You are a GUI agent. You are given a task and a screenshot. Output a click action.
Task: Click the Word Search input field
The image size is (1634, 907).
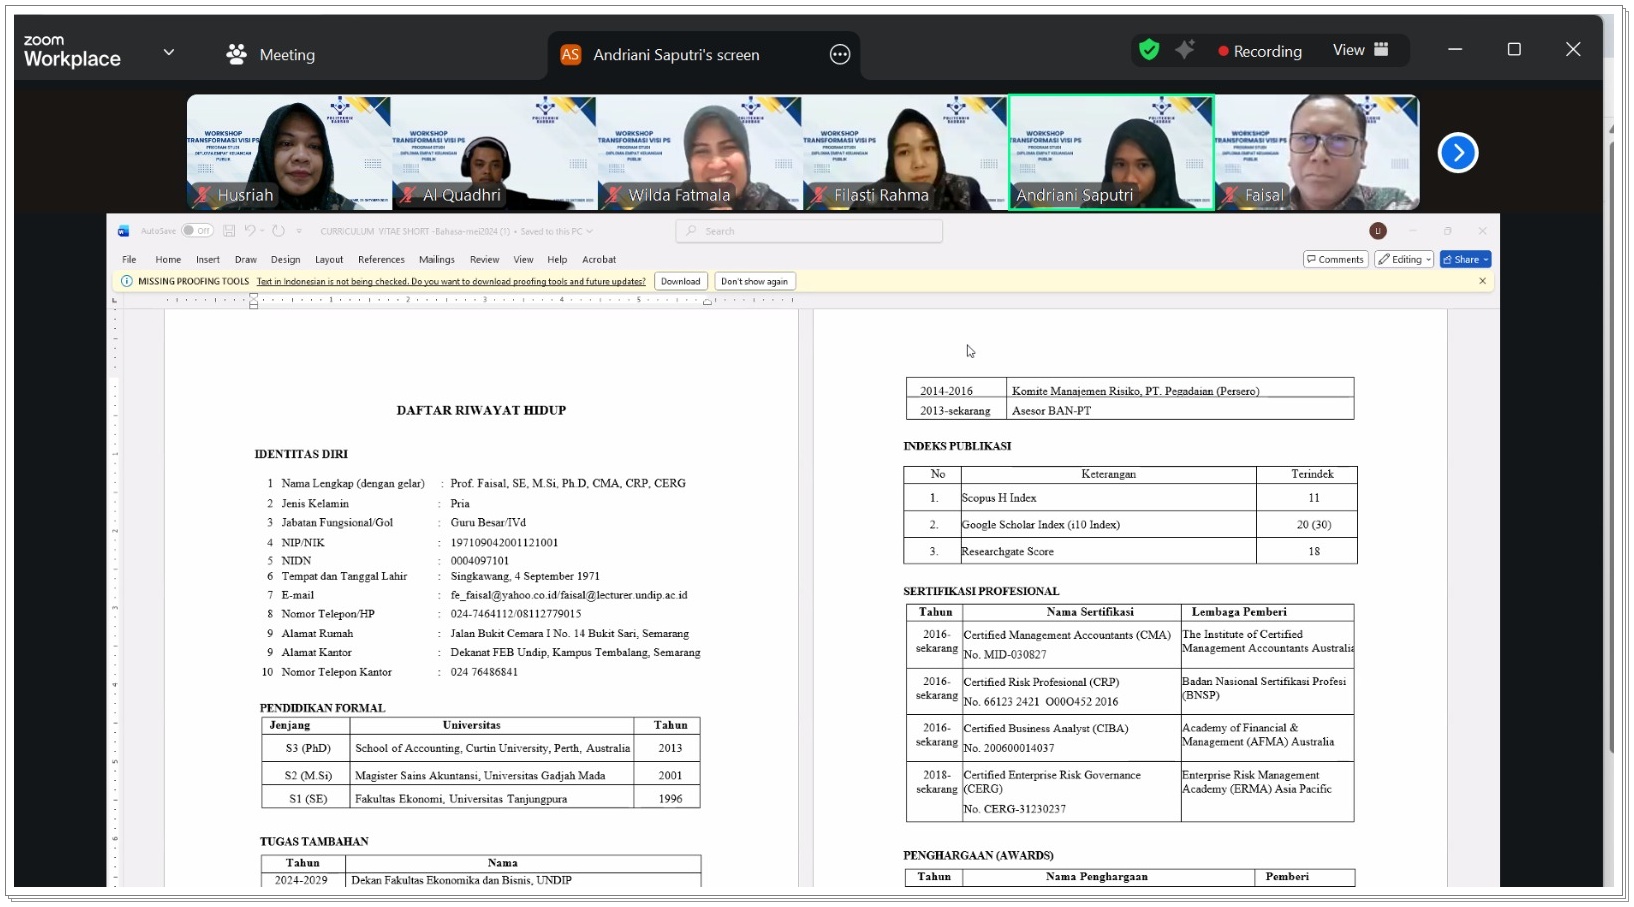click(810, 231)
